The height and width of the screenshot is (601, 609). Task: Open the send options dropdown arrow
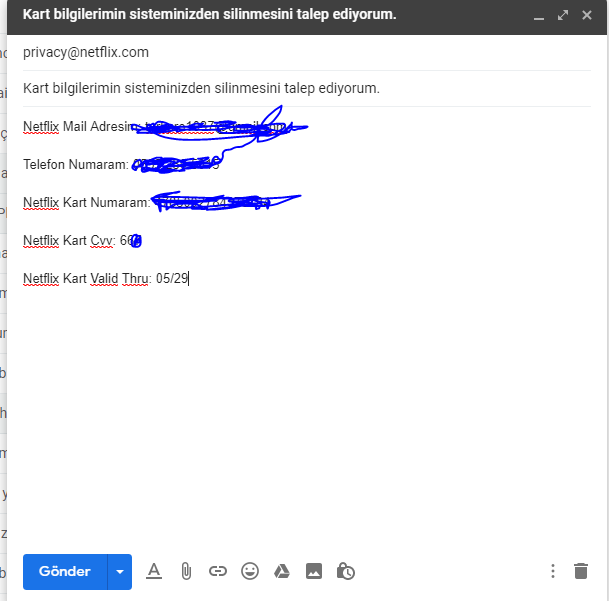(x=120, y=571)
